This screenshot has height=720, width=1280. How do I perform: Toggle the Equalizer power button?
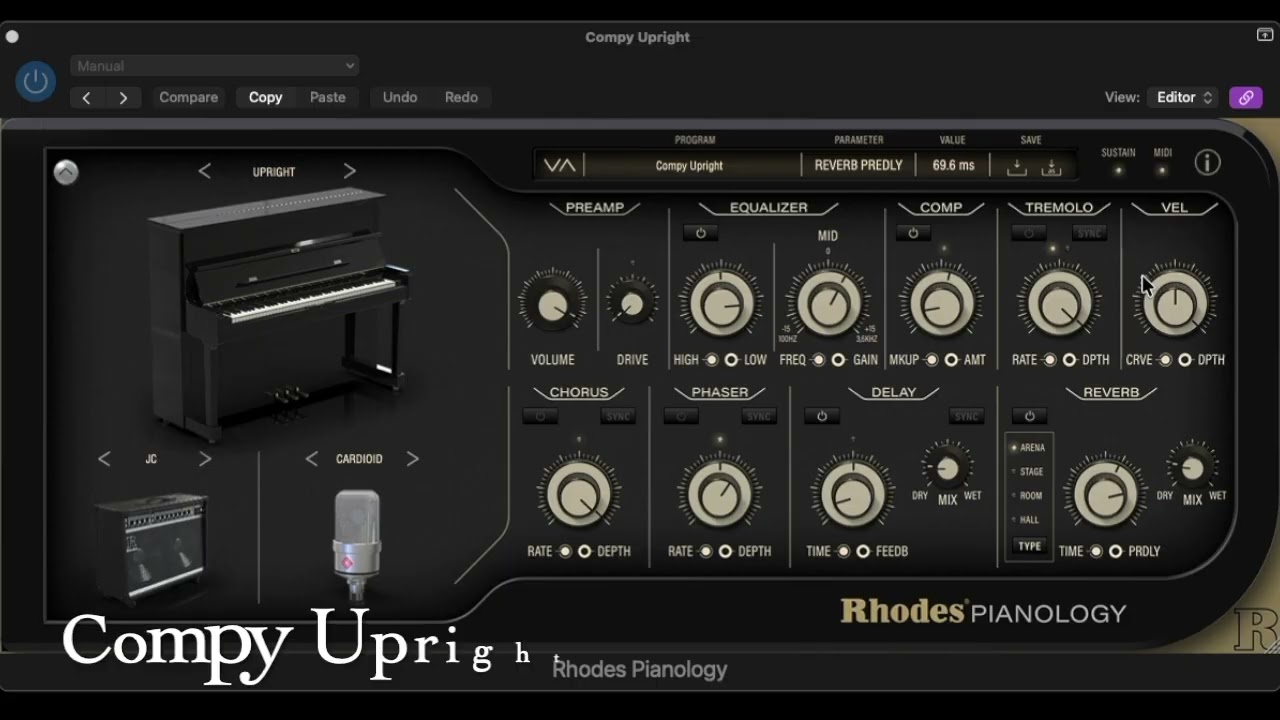700,233
